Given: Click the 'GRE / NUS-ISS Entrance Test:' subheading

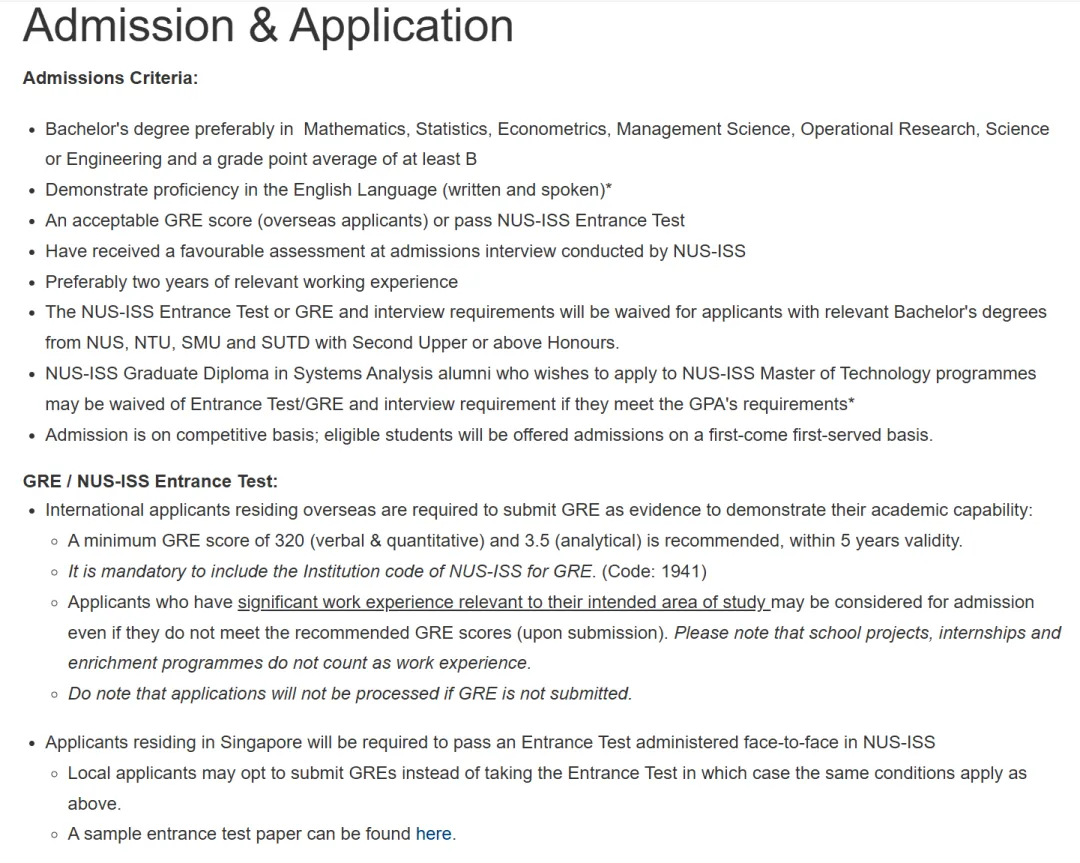Looking at the screenshot, I should [x=150, y=481].
